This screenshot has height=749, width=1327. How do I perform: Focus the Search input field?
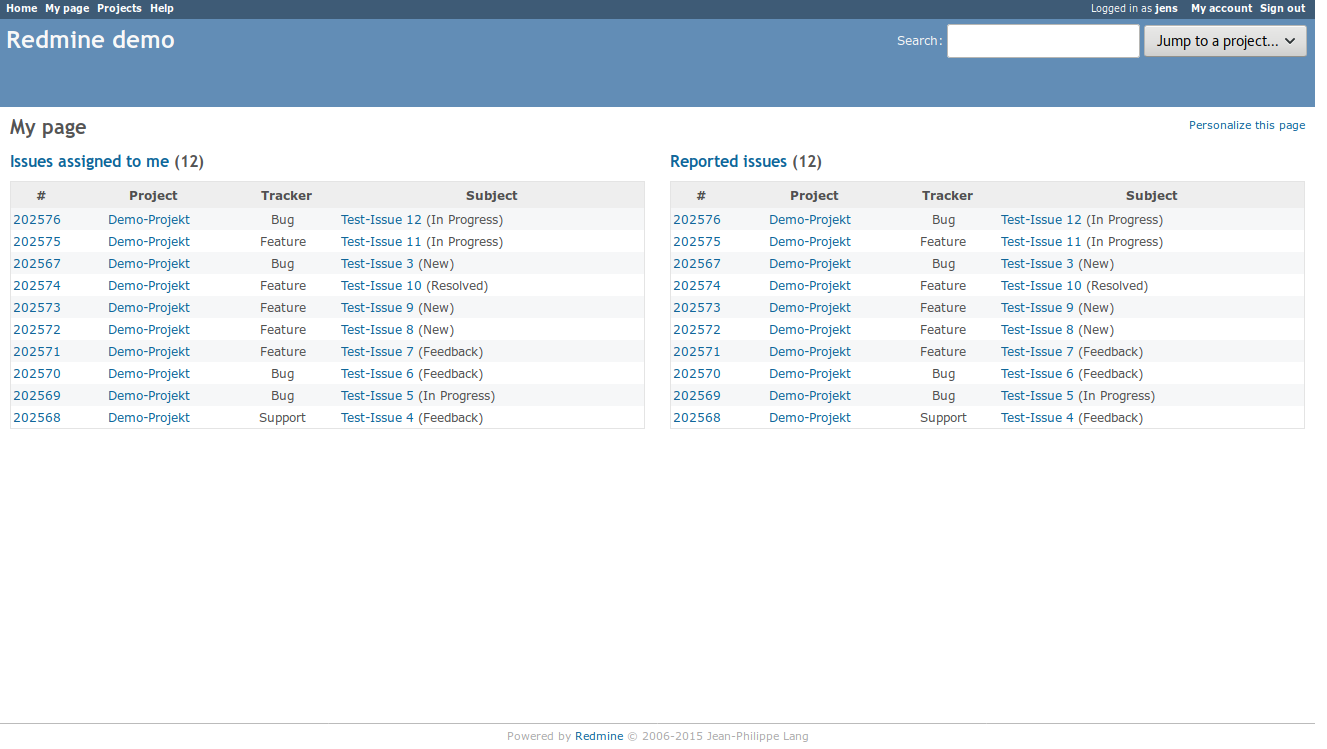(1043, 41)
